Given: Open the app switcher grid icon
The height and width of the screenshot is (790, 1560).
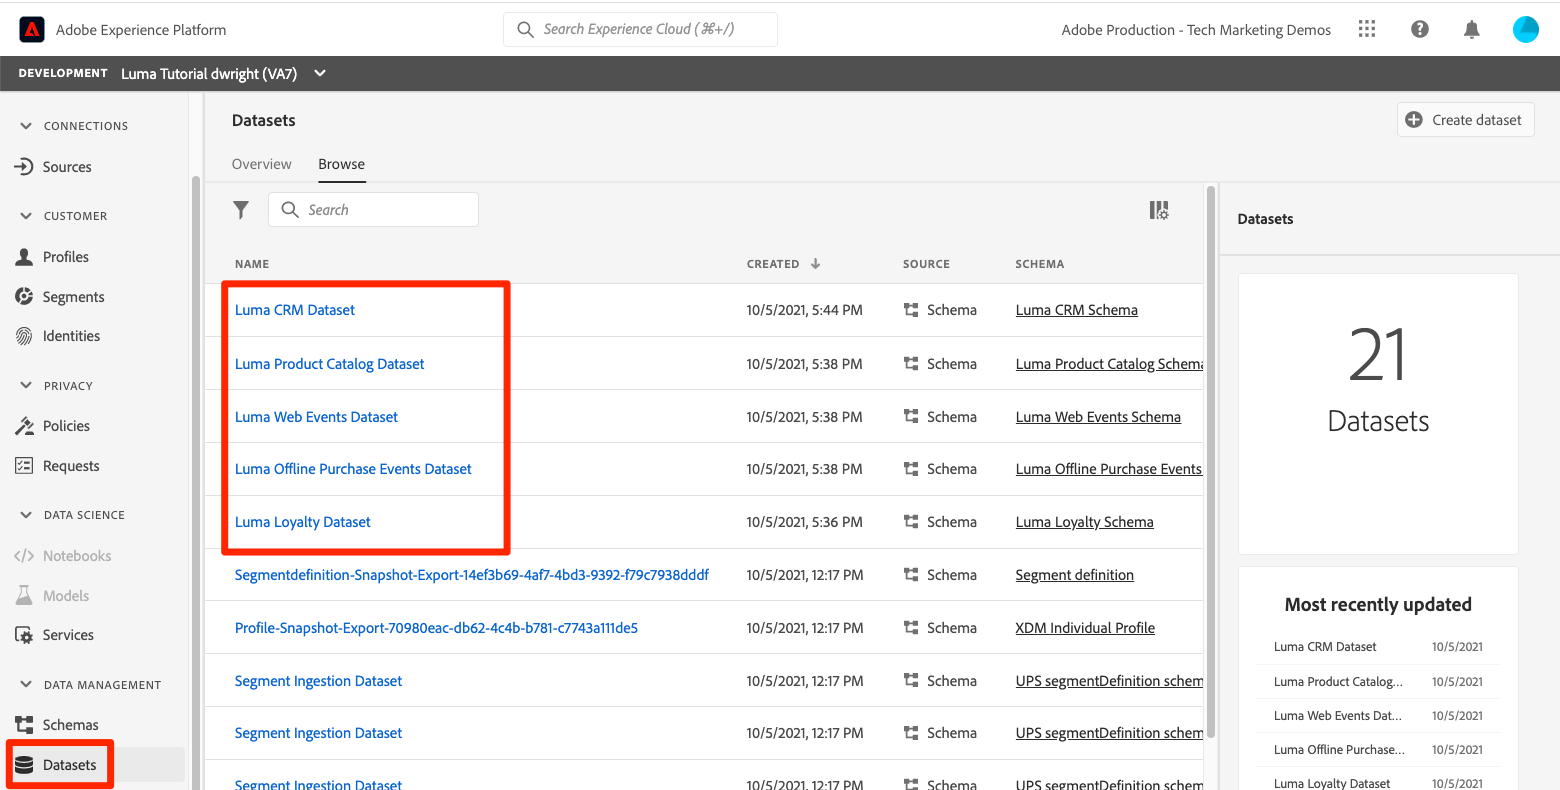Looking at the screenshot, I should pyautogui.click(x=1367, y=29).
